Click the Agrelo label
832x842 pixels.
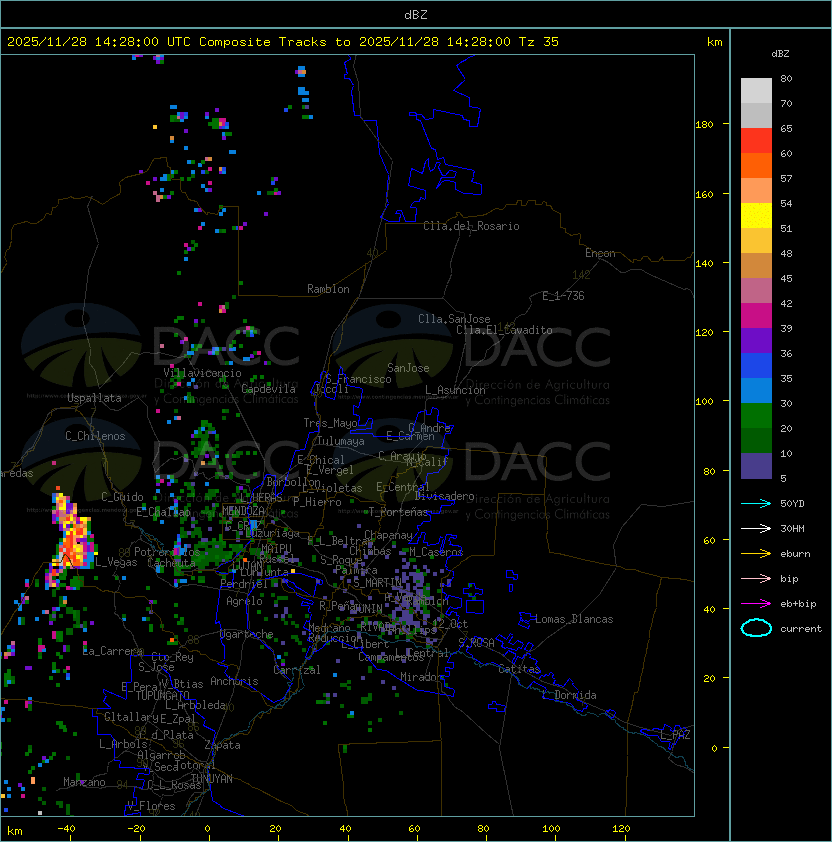244,601
